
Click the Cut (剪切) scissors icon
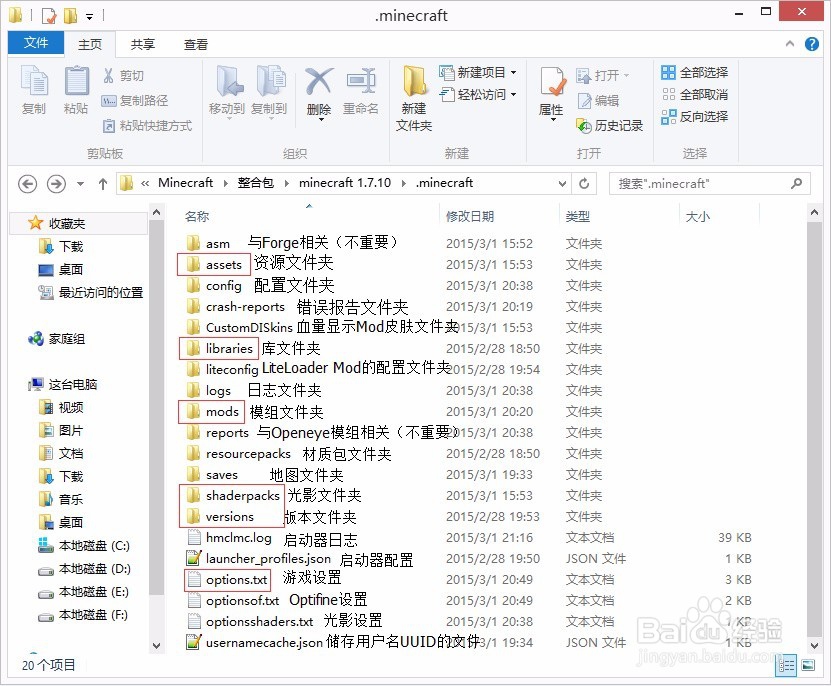click(109, 75)
